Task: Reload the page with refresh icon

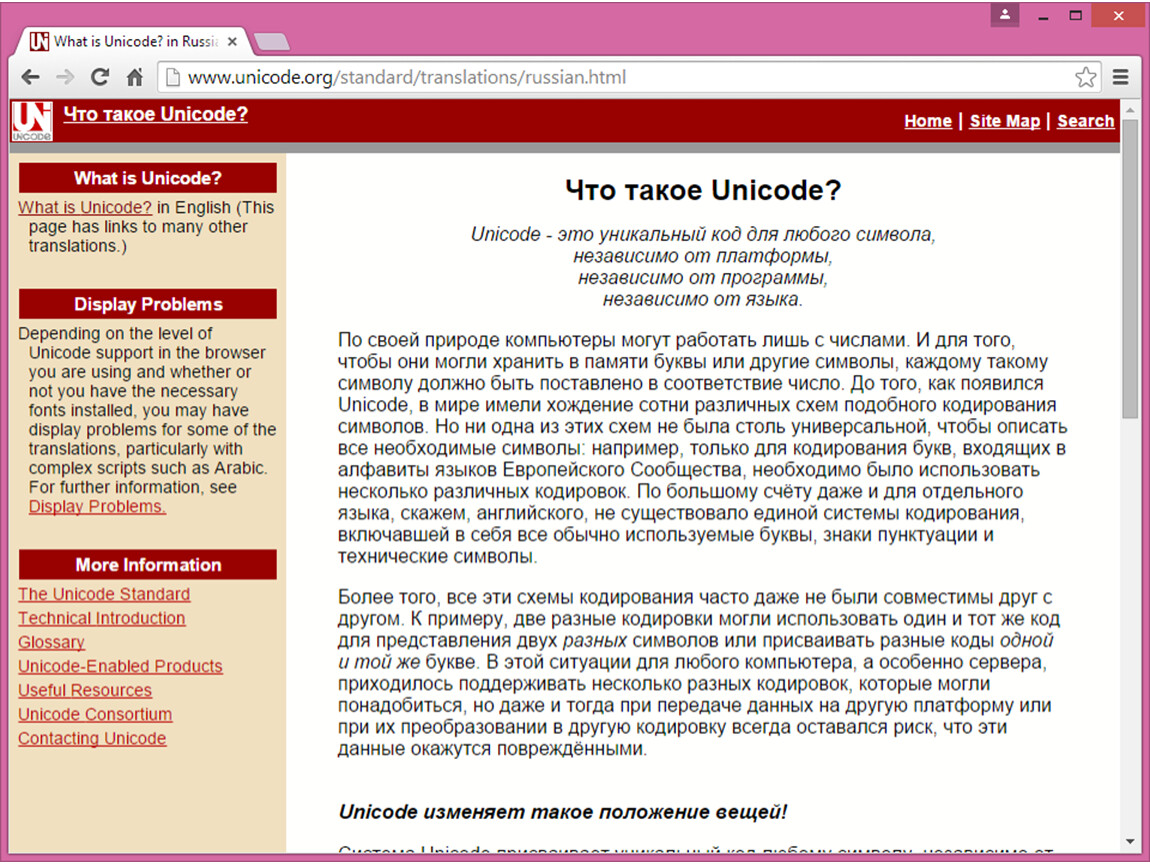Action: (x=99, y=77)
